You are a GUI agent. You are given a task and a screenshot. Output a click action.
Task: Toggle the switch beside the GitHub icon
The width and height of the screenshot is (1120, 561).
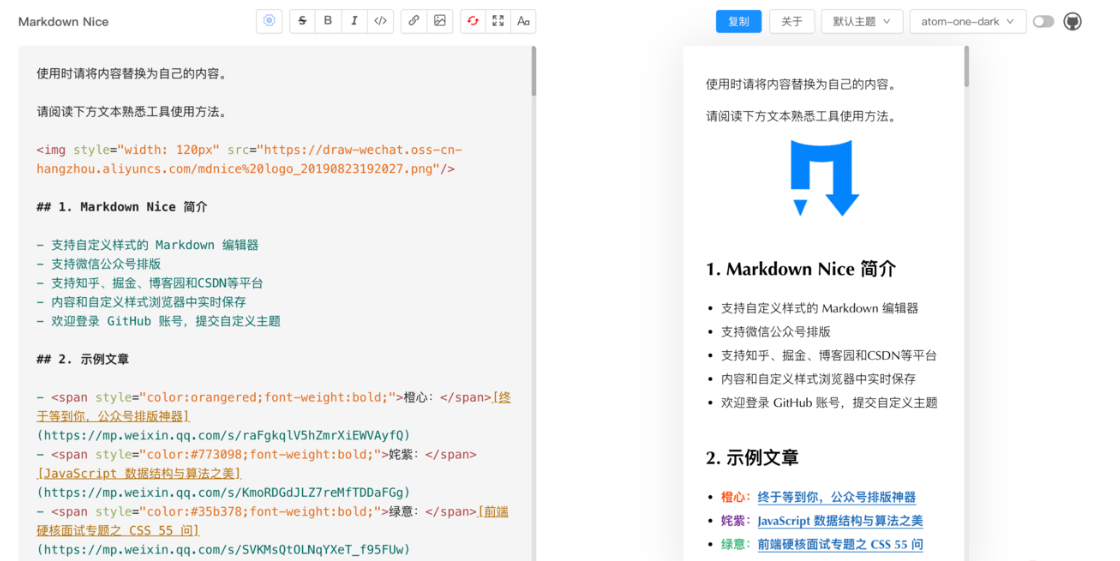[1043, 21]
